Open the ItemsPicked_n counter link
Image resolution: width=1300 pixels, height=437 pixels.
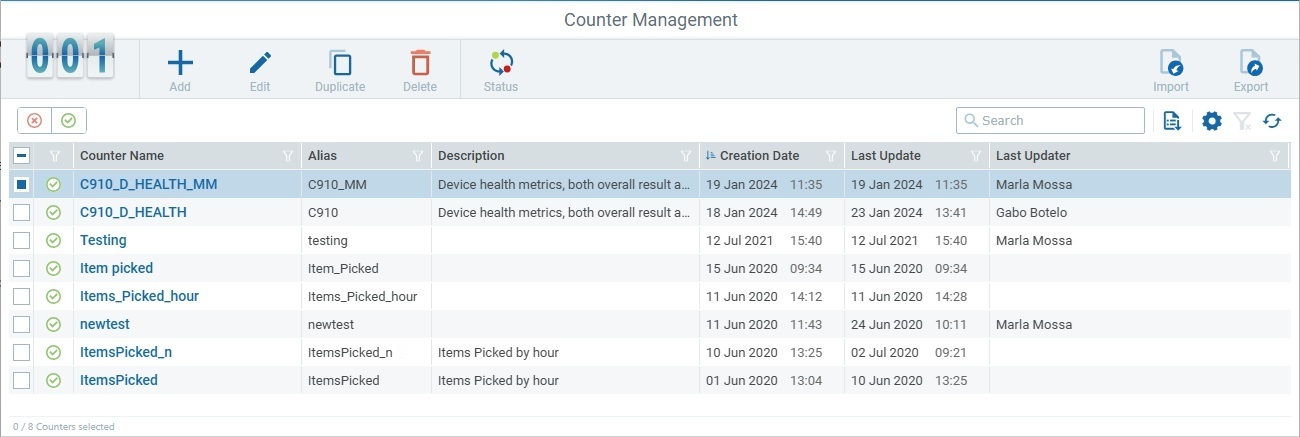126,352
